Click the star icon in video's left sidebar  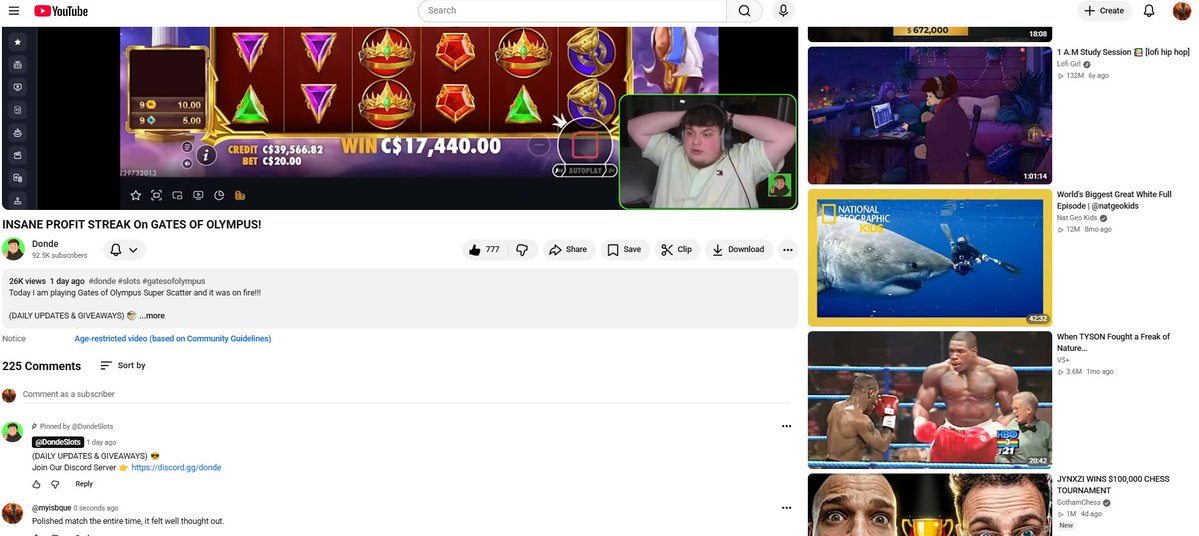point(17,42)
